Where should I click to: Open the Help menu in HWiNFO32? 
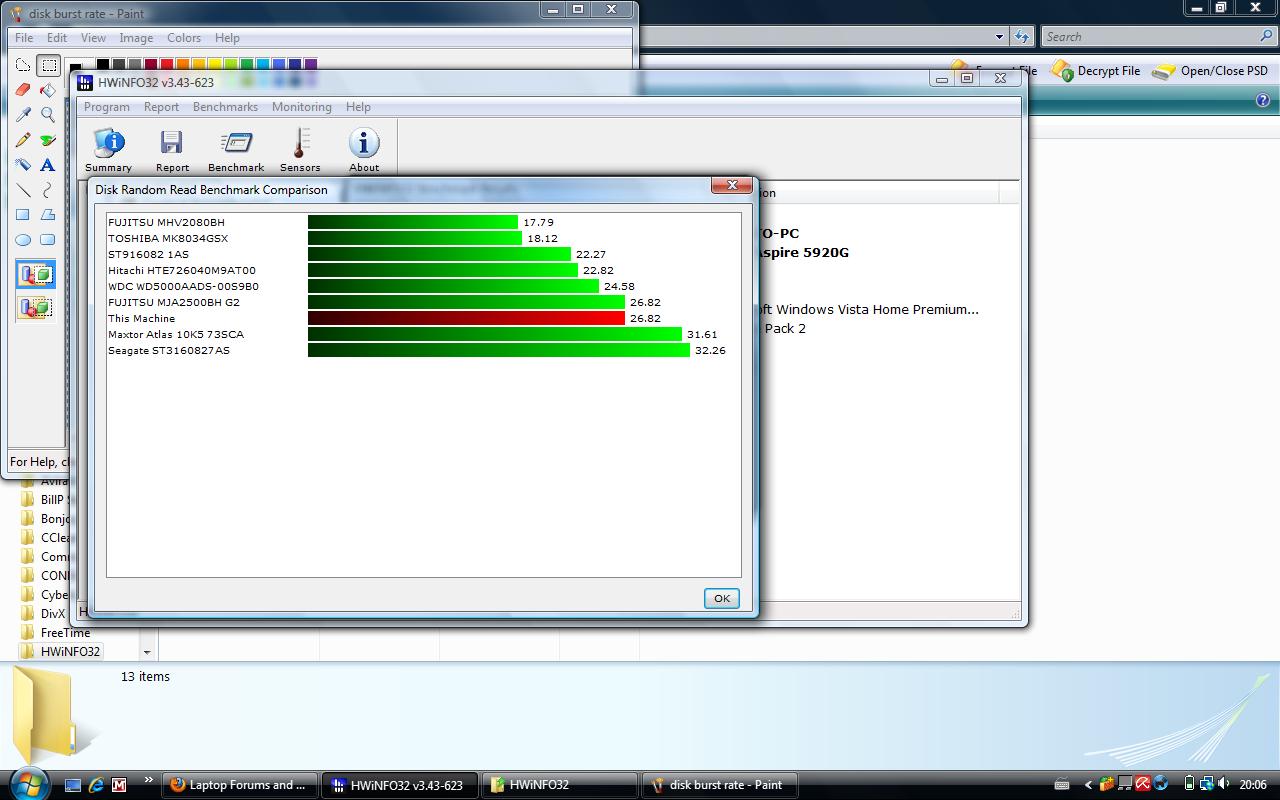(x=358, y=107)
